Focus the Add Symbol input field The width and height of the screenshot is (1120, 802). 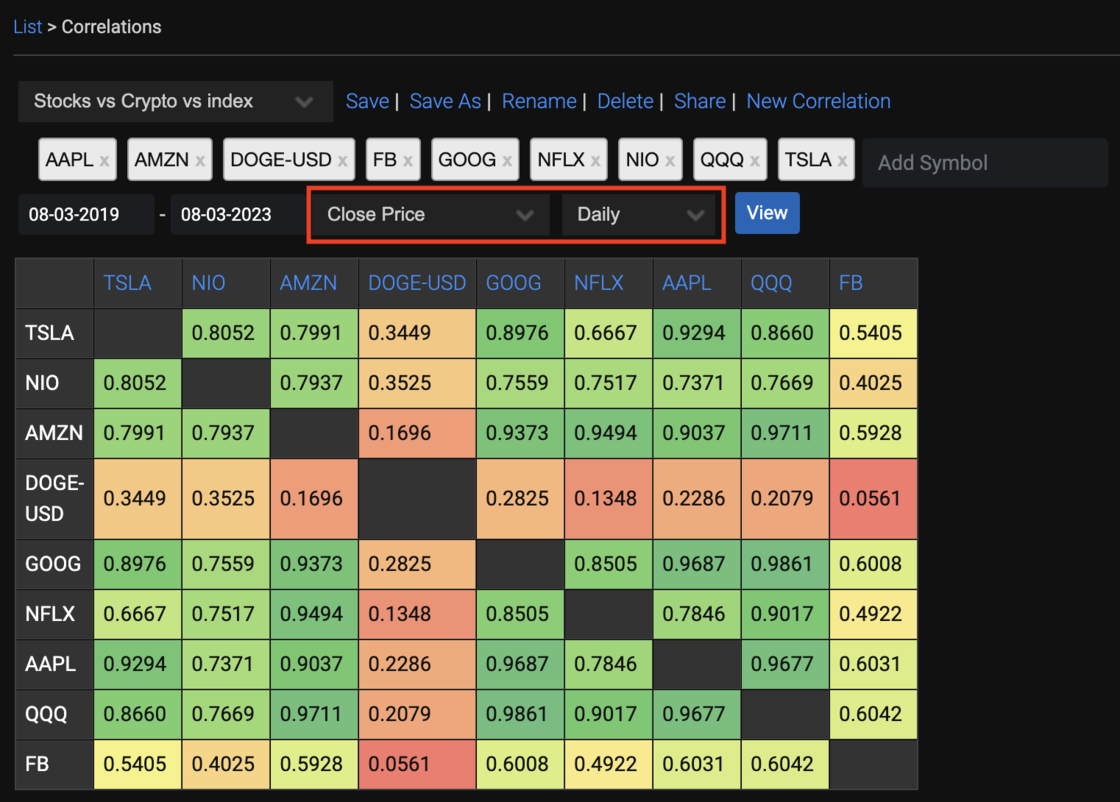click(985, 163)
